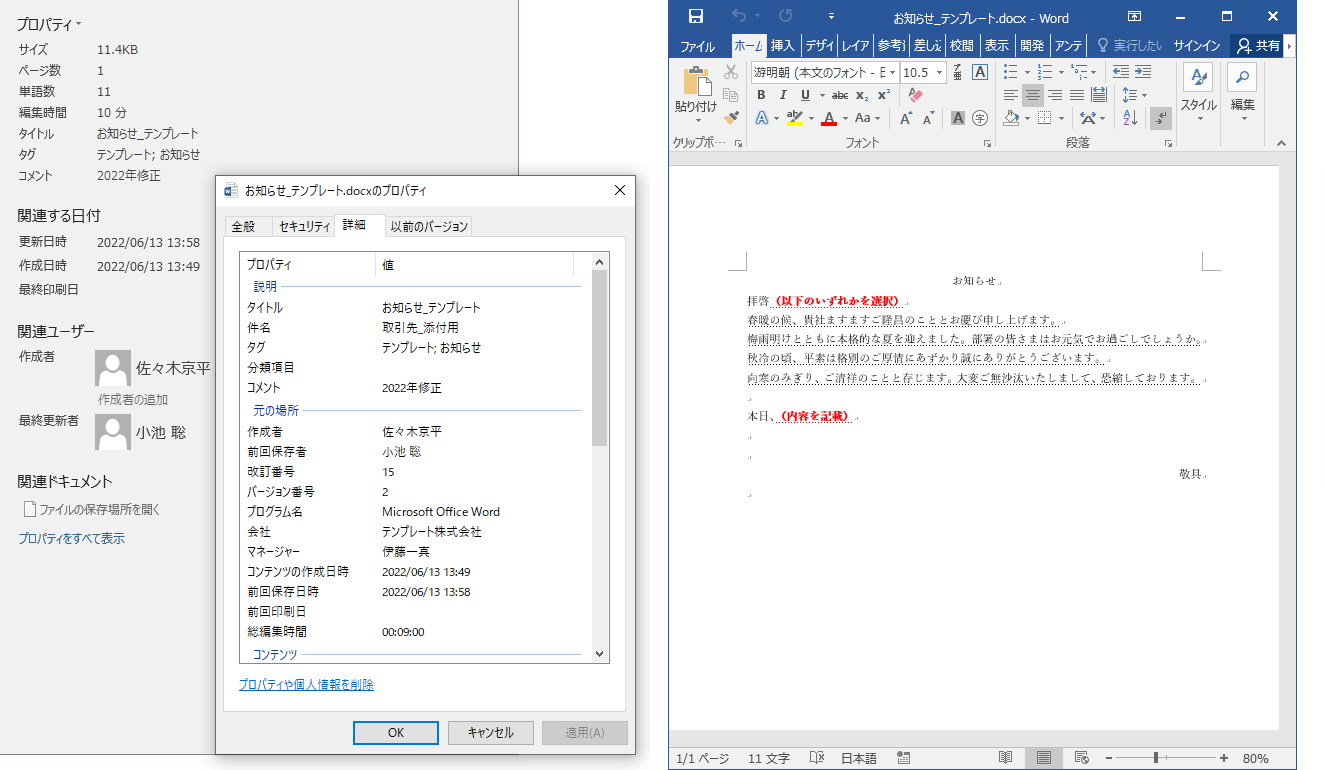Click the Sort A-Z icon

[x=1131, y=118]
